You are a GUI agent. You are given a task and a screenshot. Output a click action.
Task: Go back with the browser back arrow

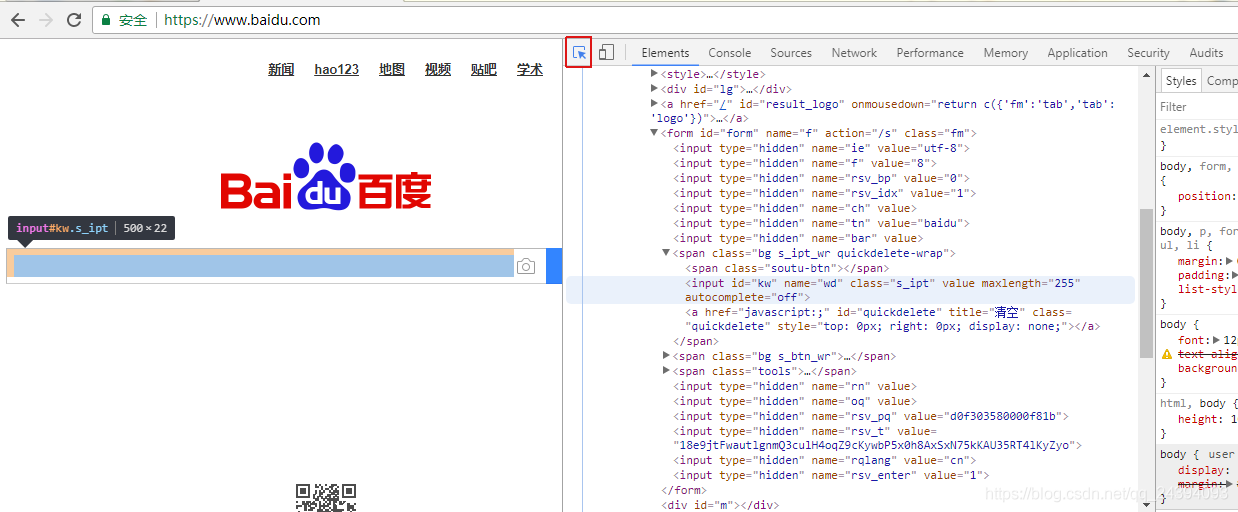[x=18, y=20]
